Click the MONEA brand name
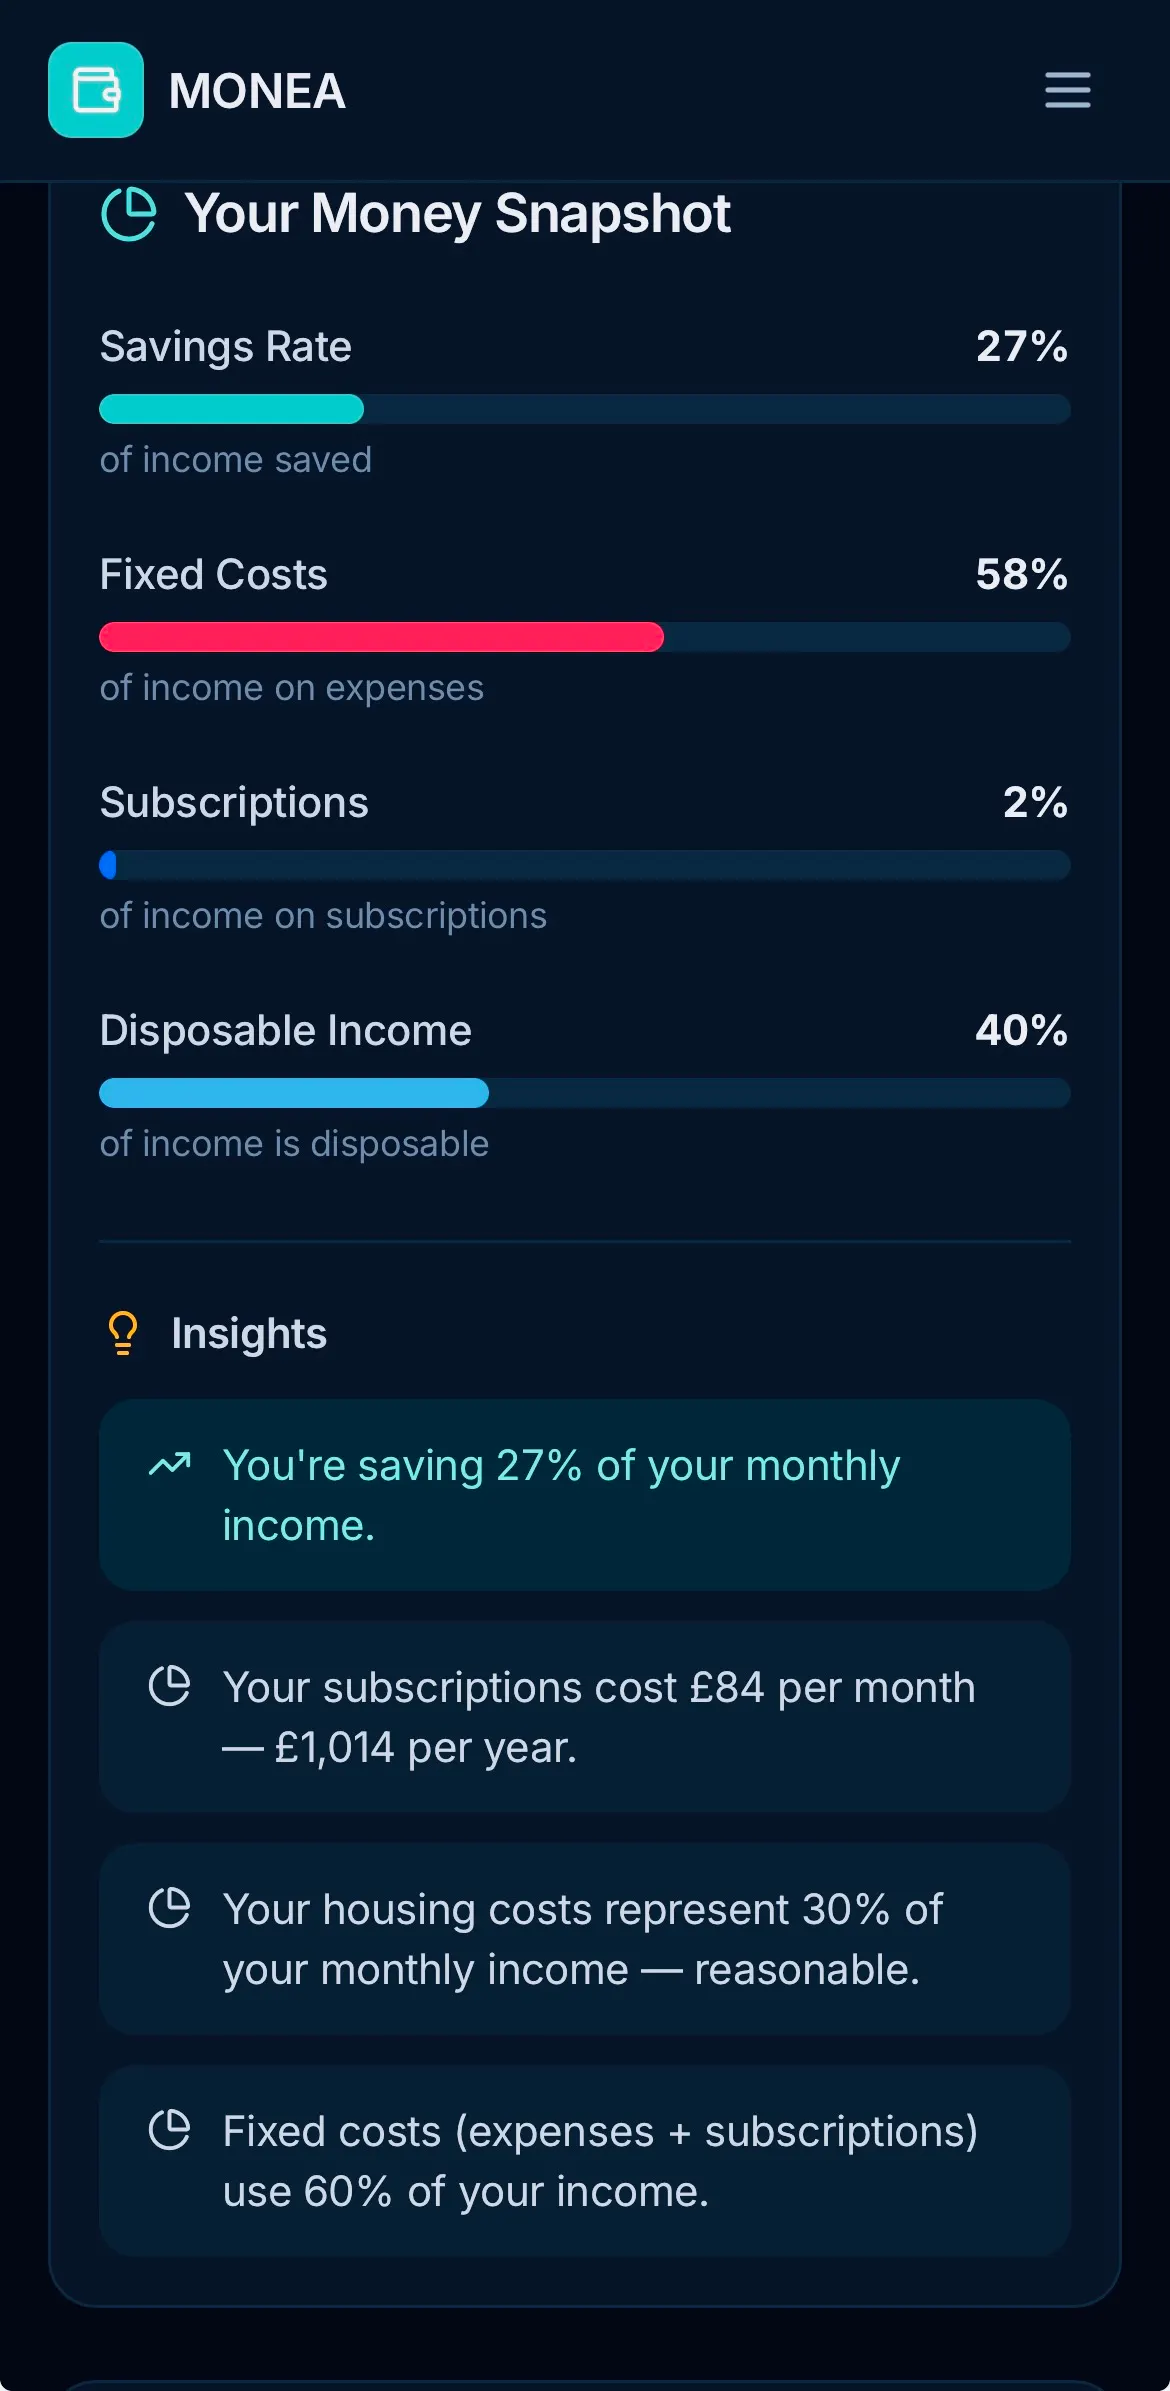This screenshot has width=1170, height=2391. tap(257, 91)
